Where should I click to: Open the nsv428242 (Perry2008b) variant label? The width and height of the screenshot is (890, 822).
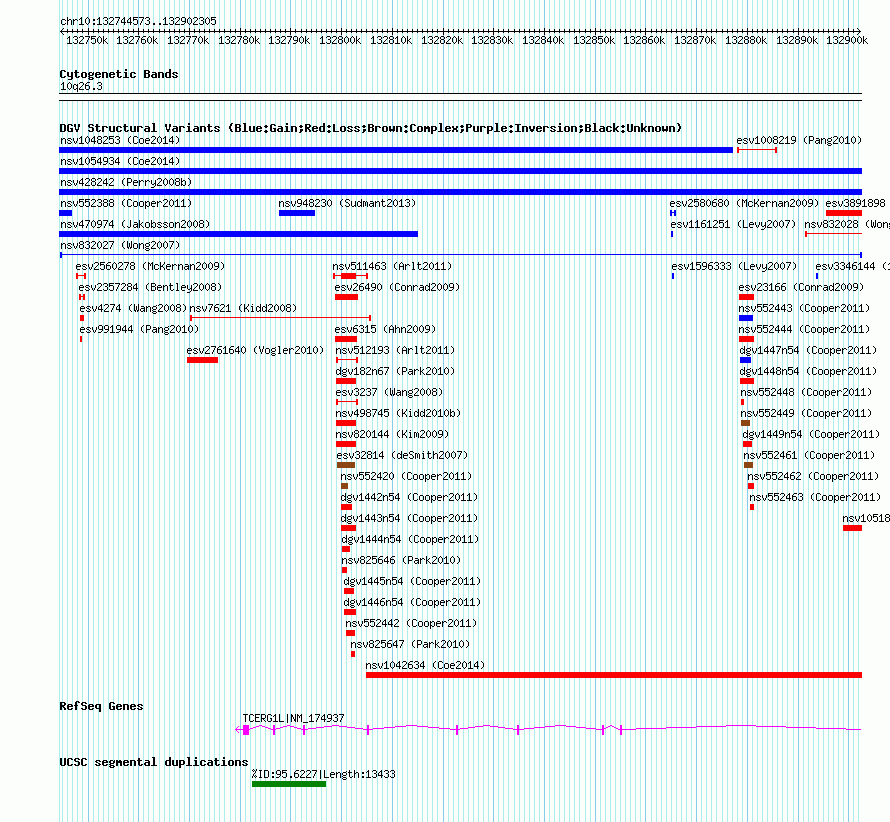coord(126,182)
